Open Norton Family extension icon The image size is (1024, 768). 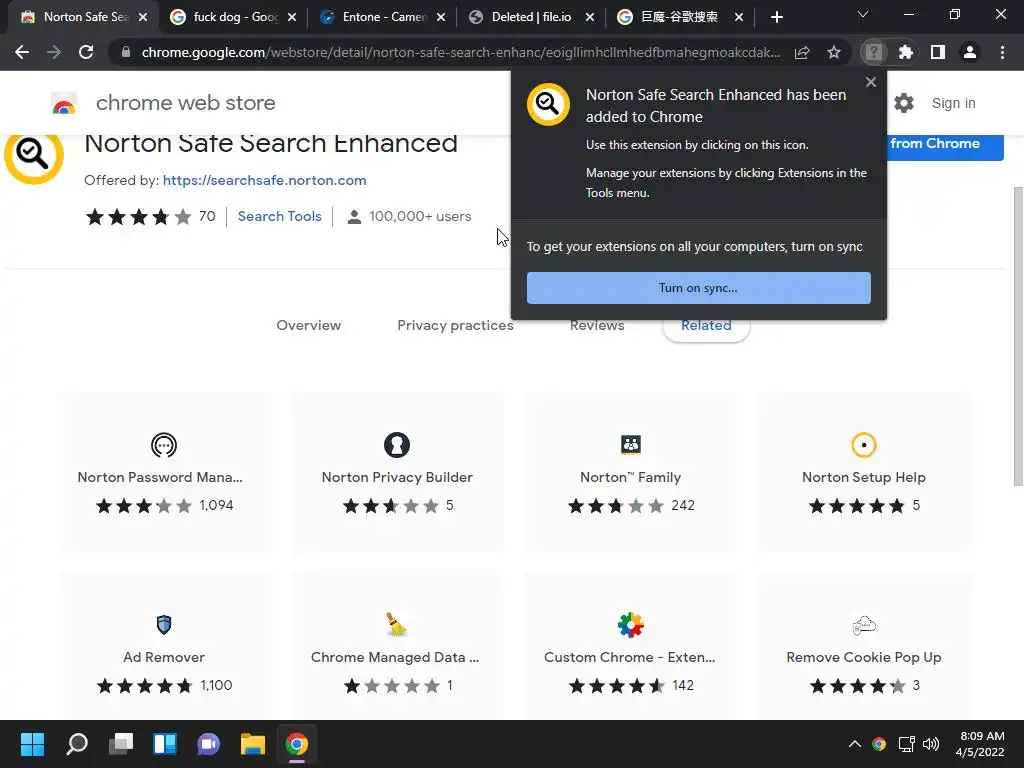point(630,445)
